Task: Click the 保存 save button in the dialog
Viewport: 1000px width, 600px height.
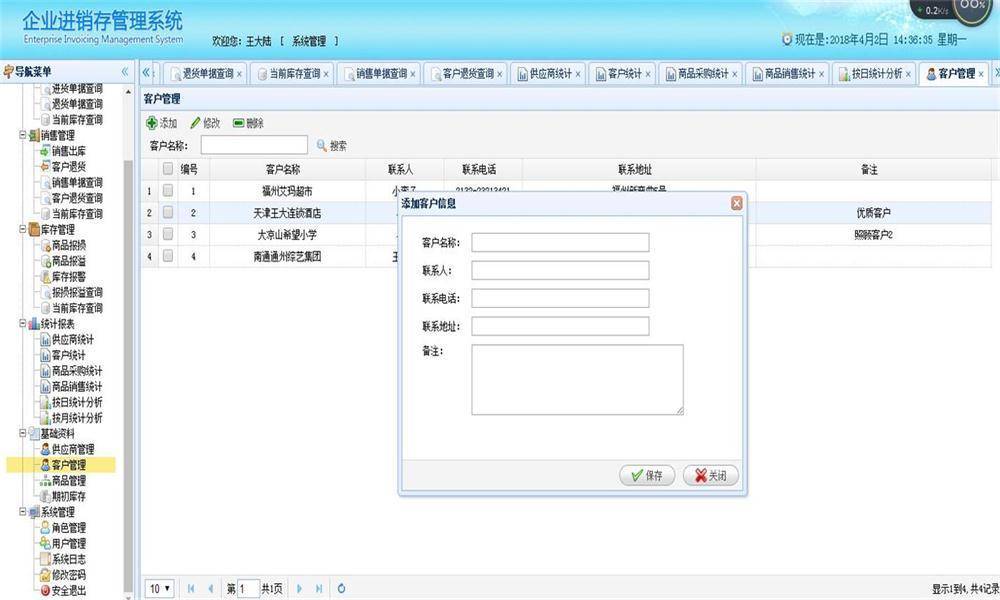Action: [x=646, y=476]
